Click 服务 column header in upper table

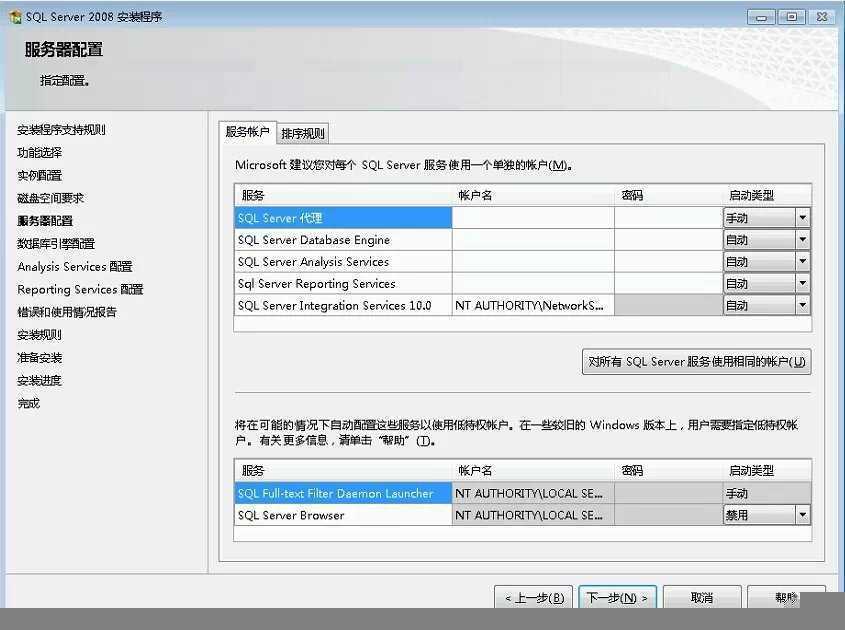click(x=343, y=195)
